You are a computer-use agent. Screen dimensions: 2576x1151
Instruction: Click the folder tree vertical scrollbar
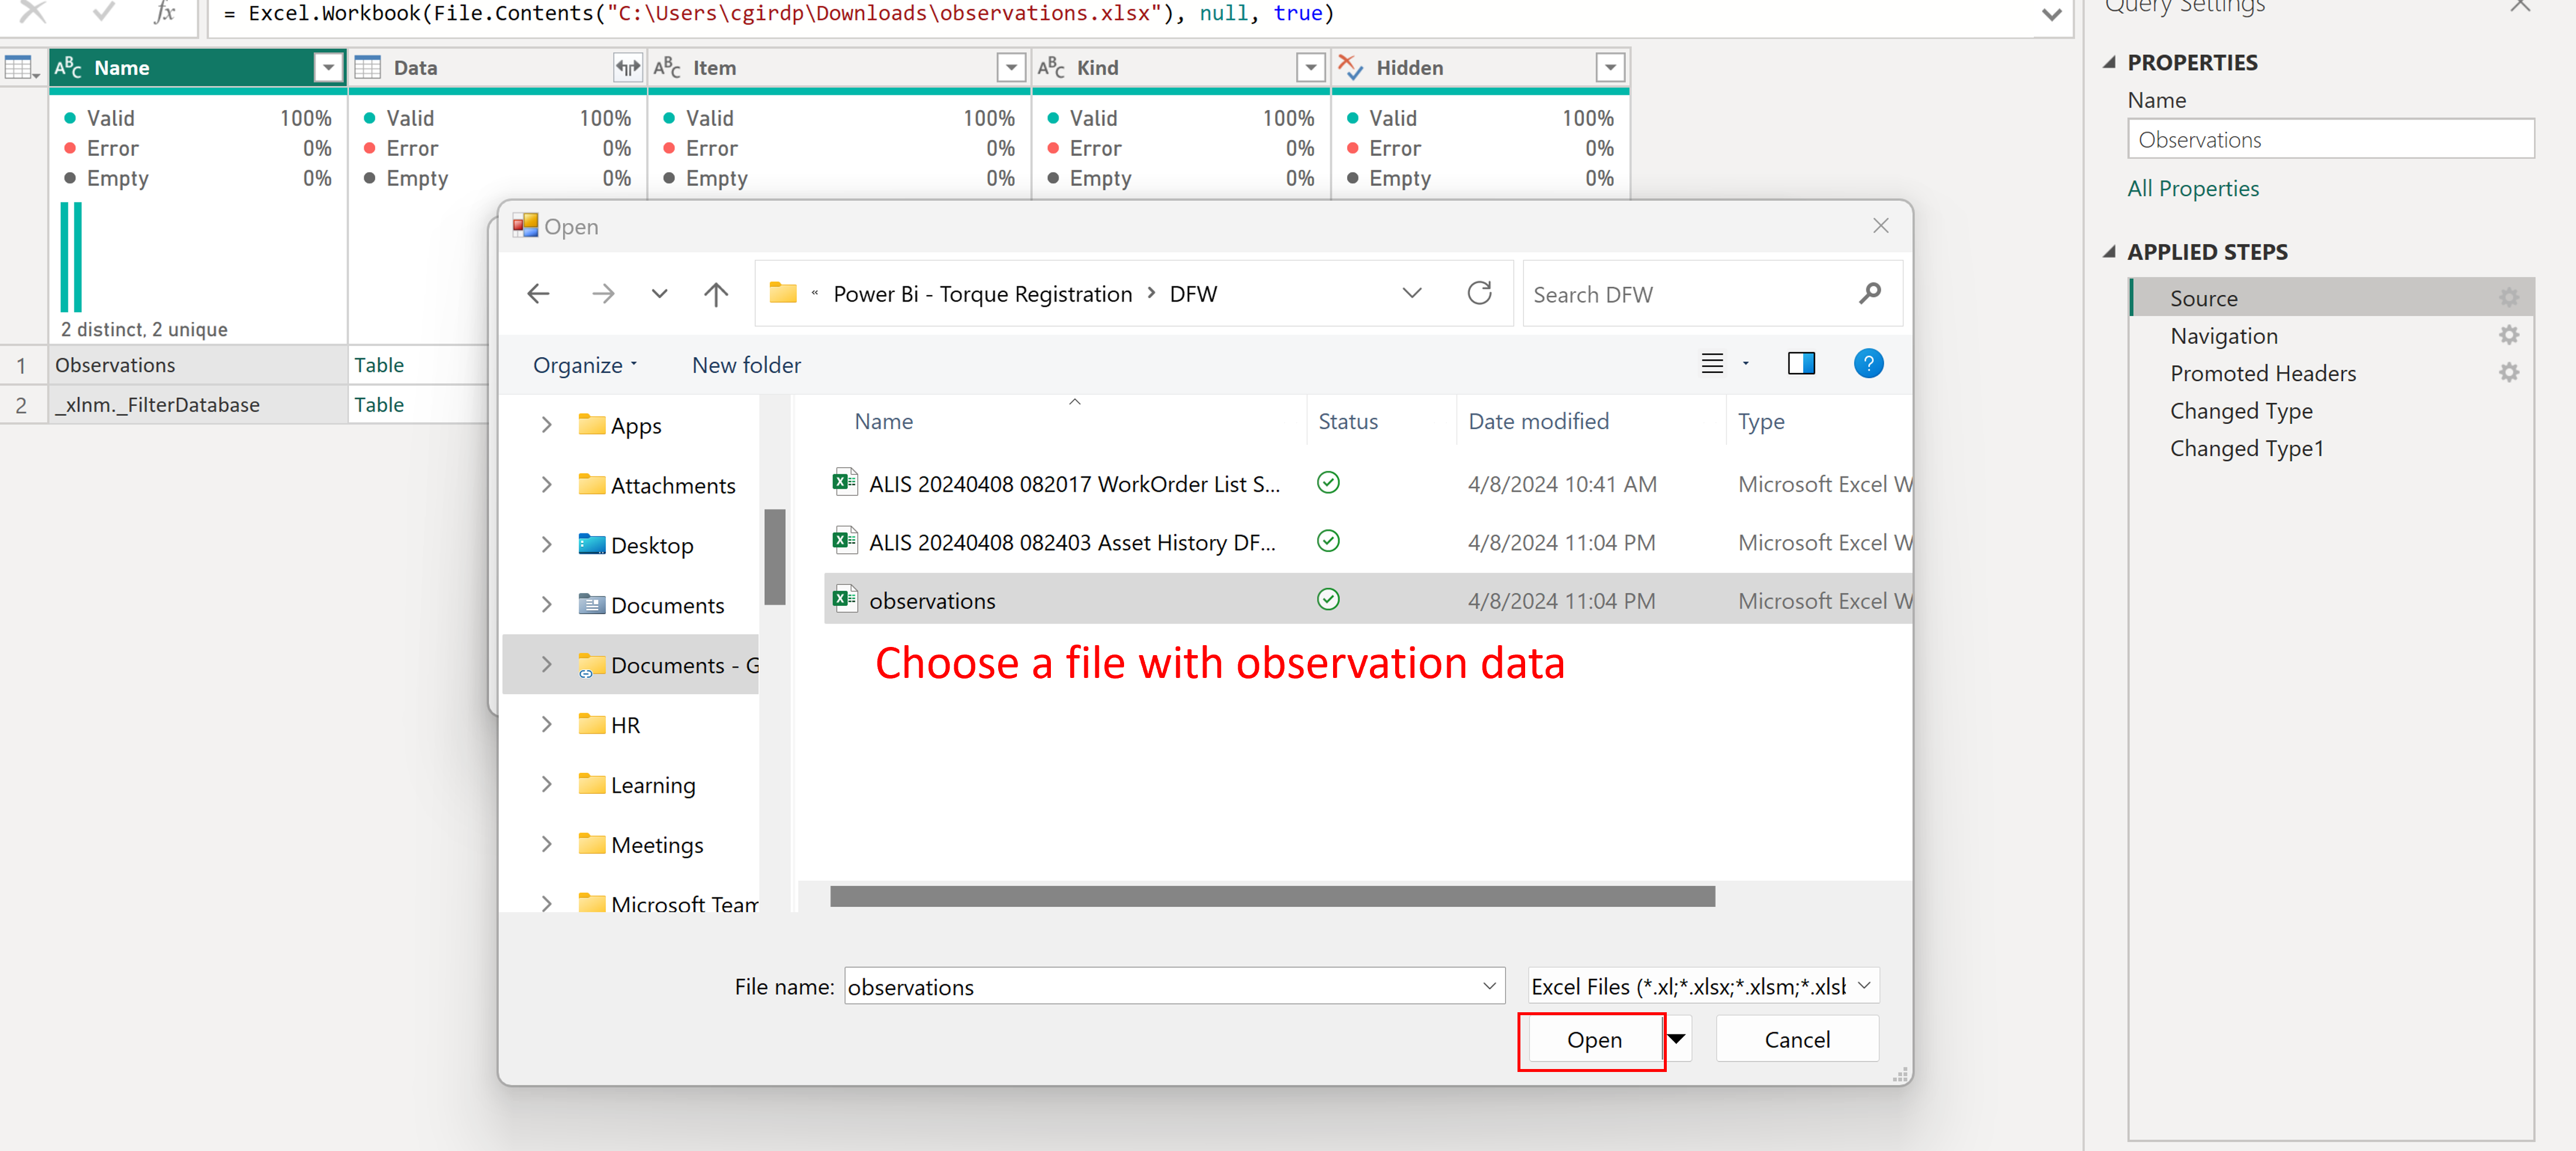click(x=774, y=557)
